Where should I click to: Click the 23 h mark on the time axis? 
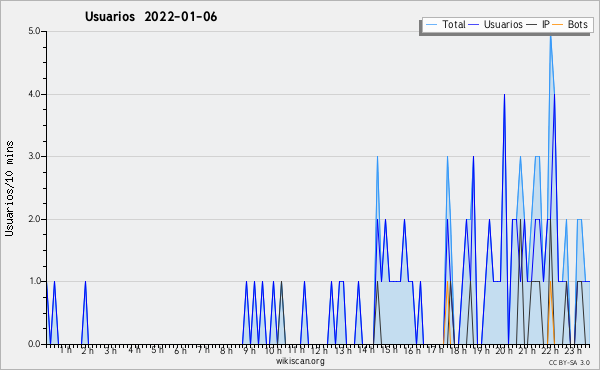pos(573,351)
